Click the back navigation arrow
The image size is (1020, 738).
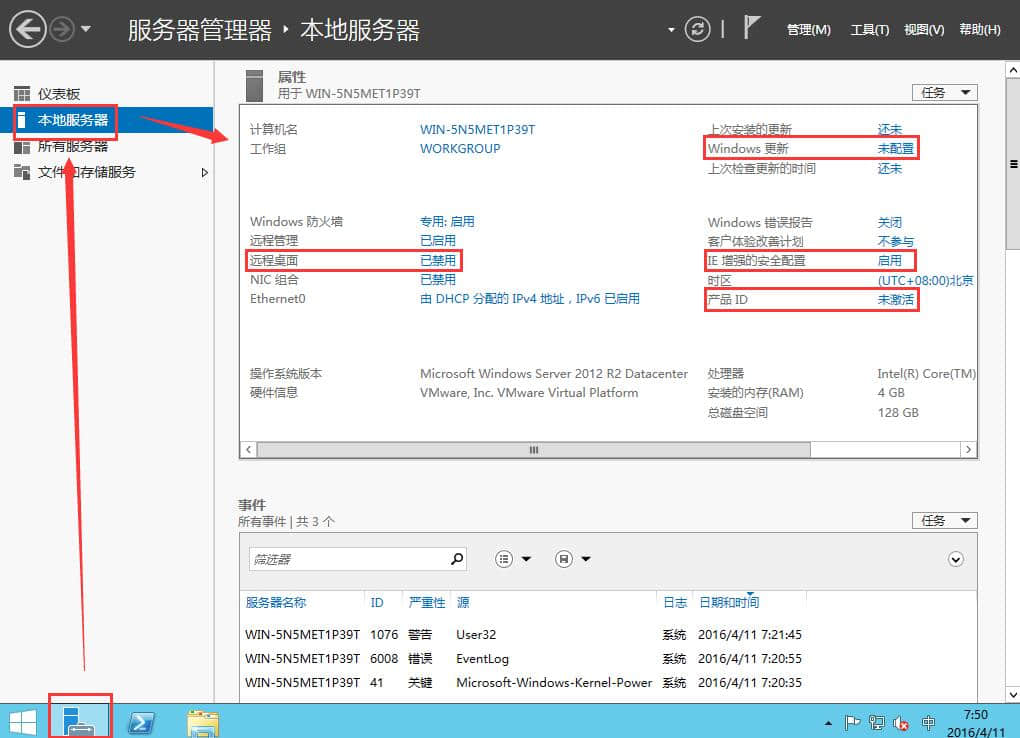point(27,29)
